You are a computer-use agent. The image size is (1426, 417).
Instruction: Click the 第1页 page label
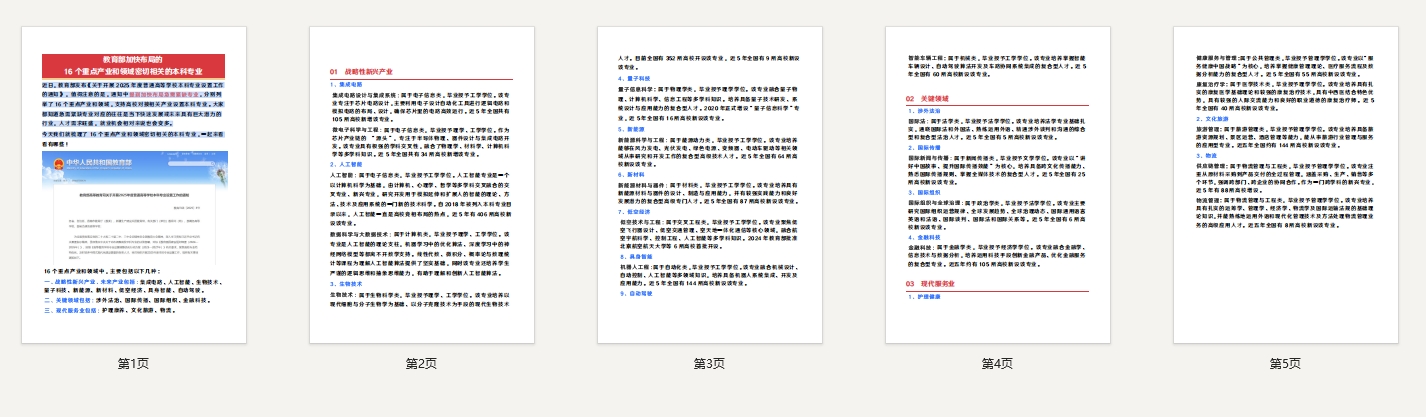[x=134, y=363]
